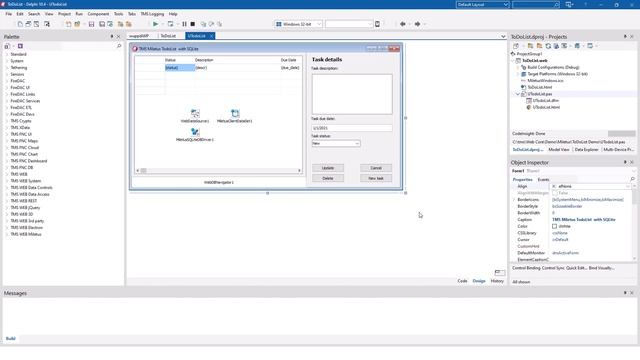Screen dimensions: 640x360
Task: Open the Default Layout dropdown
Action: [506, 4]
